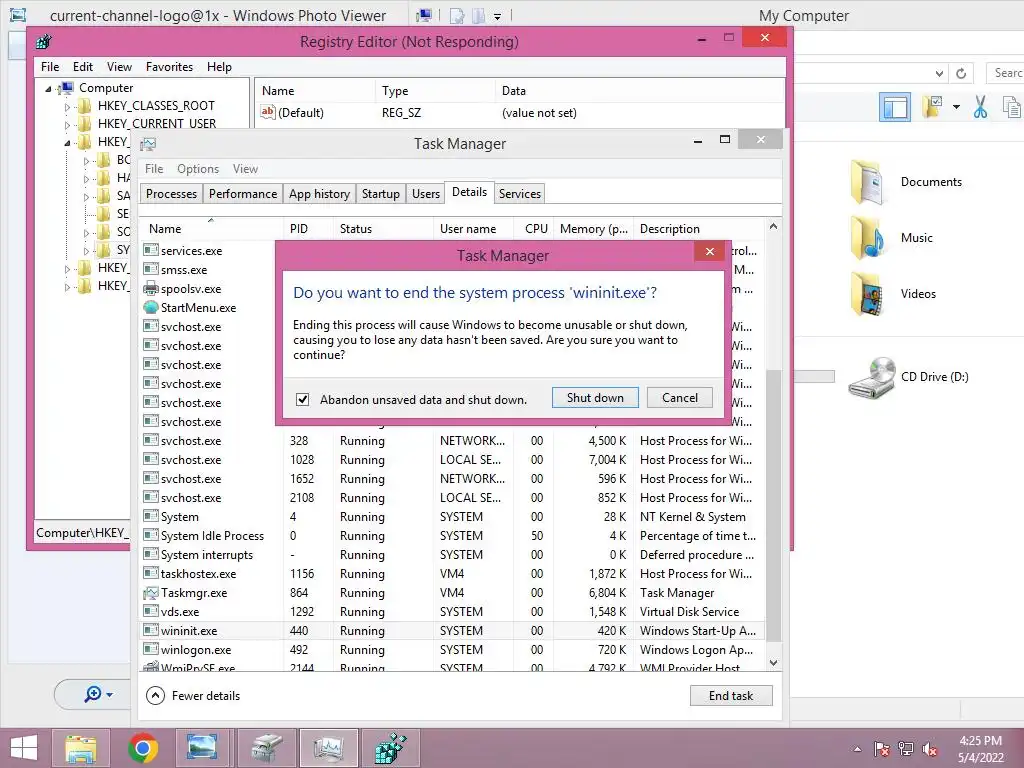
Task: Show hidden tray icons arrow
Action: (857, 749)
